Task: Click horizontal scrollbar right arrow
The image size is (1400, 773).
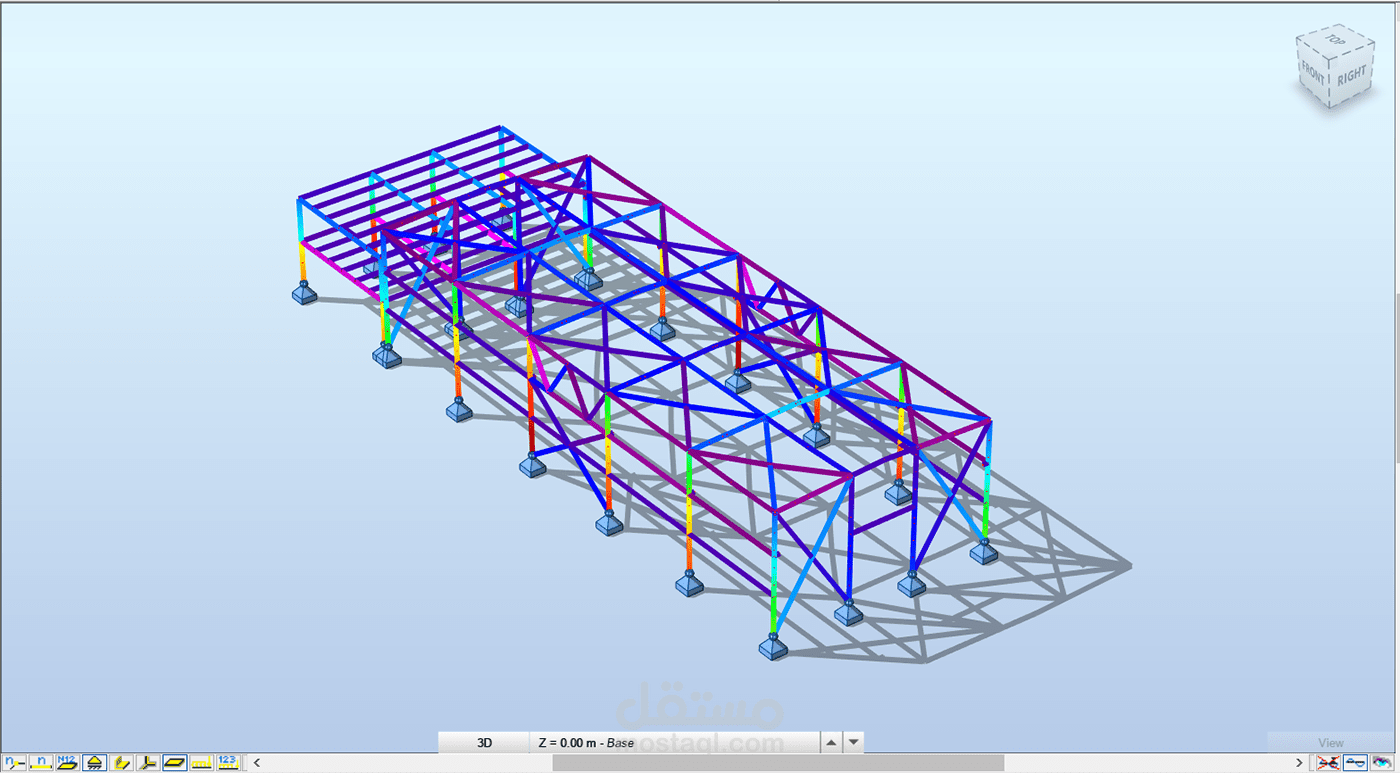Action: (1299, 763)
